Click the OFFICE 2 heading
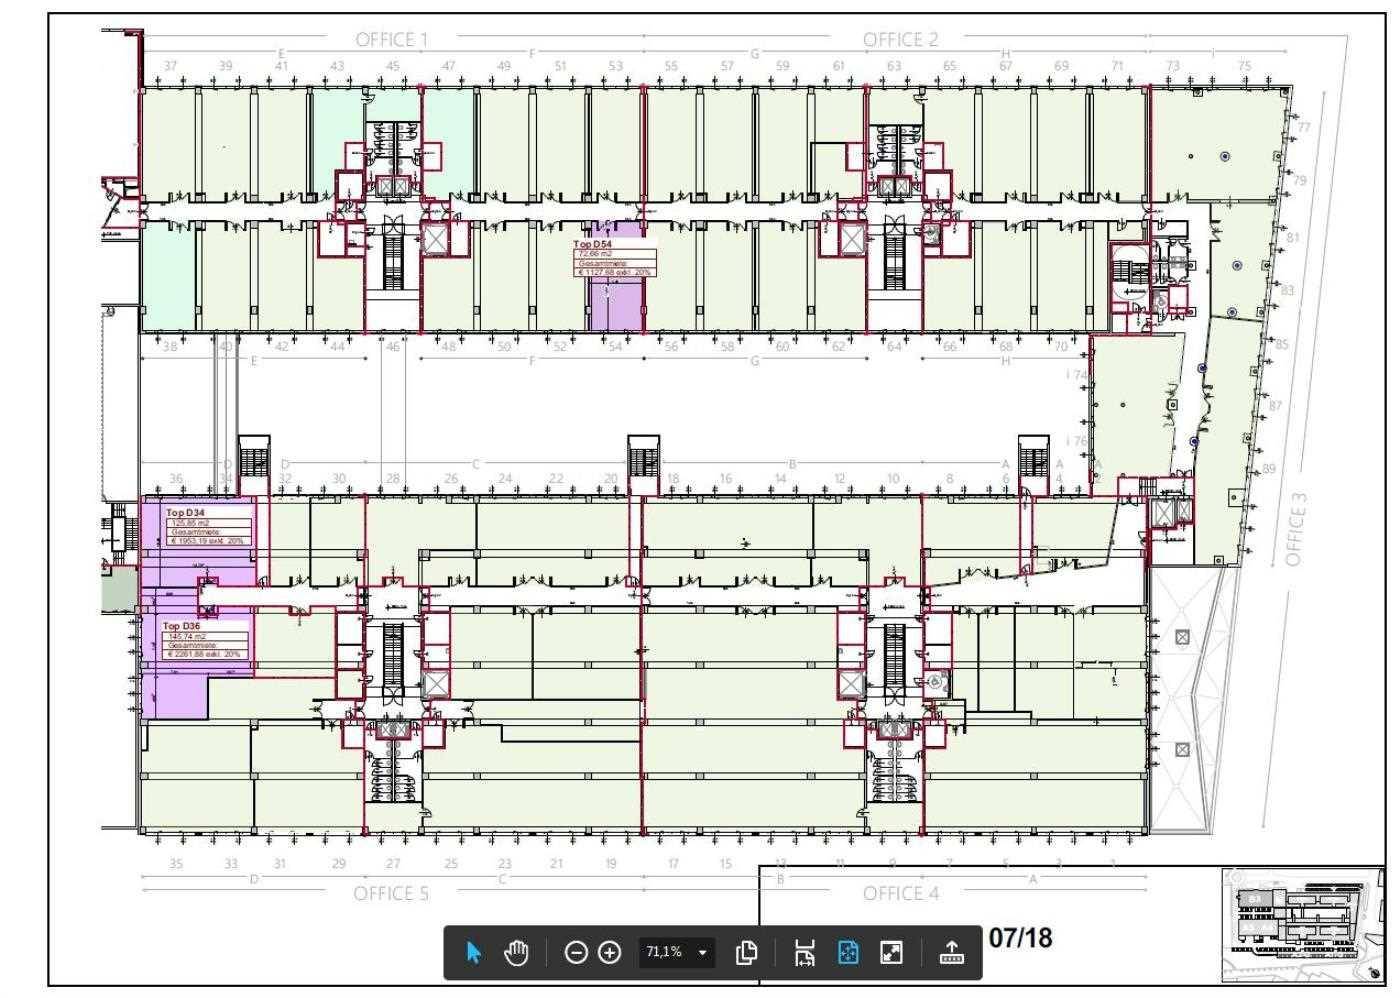1400x998 pixels. 900,40
